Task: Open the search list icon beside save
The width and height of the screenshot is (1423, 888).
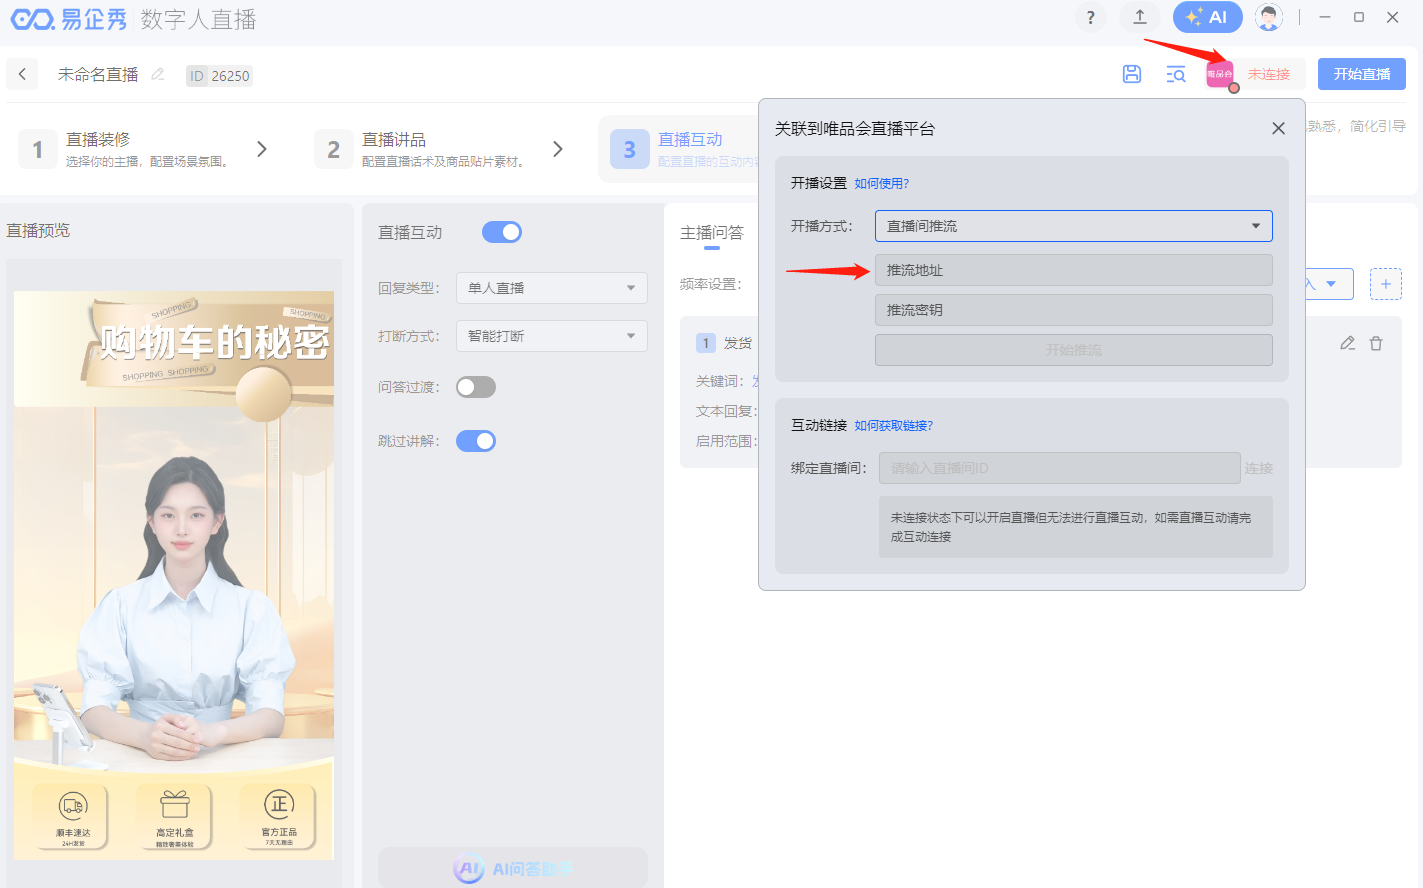Action: tap(1176, 74)
